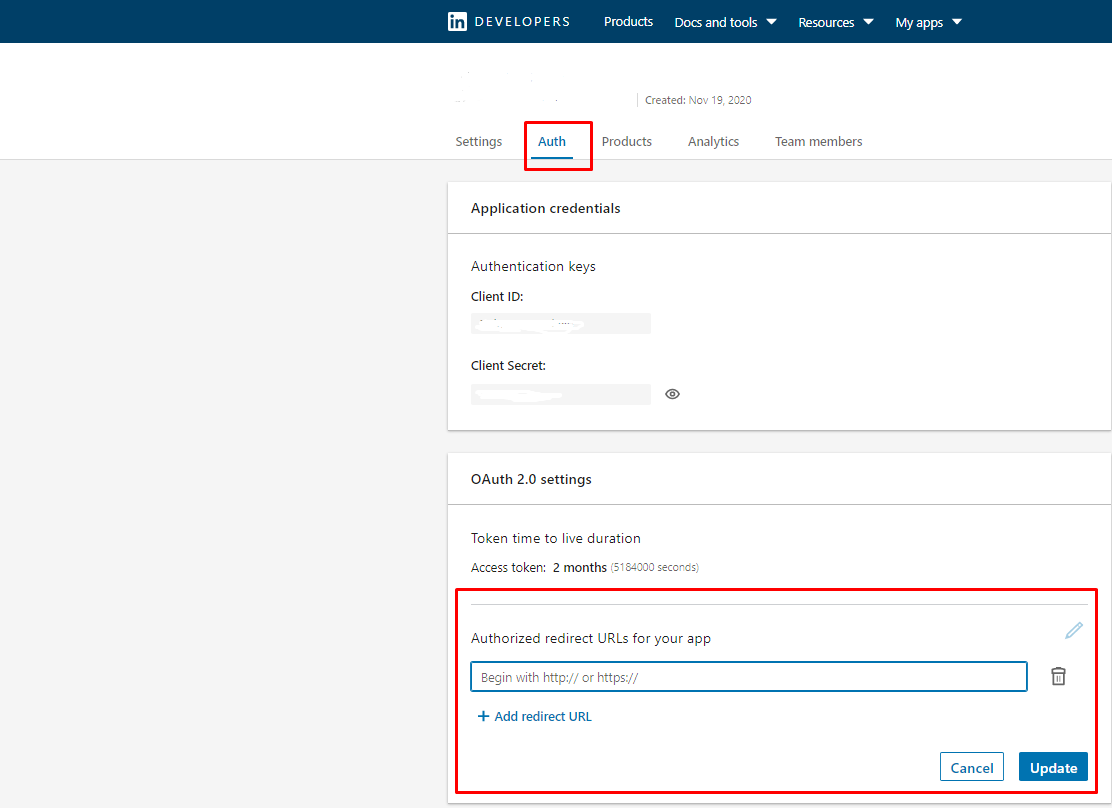Click the OAuth 2.0 settings heading
The height and width of the screenshot is (808, 1112).
click(531, 479)
